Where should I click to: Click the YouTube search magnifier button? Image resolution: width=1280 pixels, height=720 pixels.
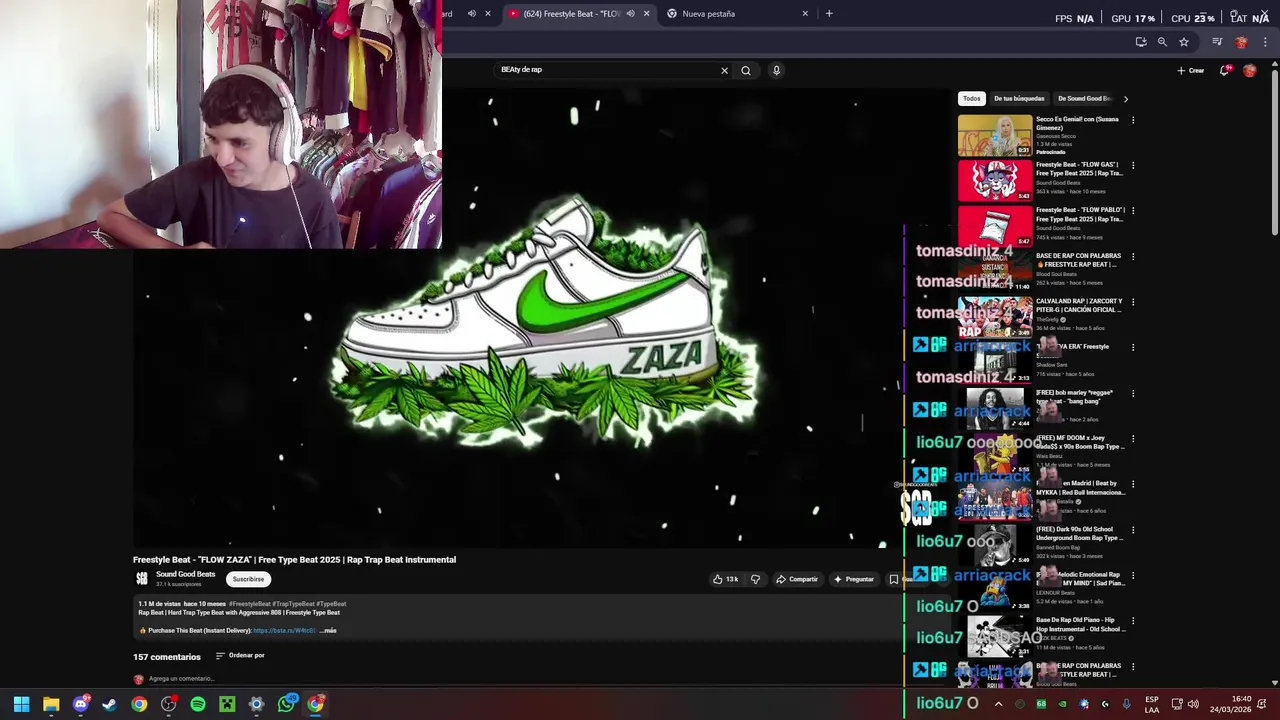[x=745, y=70]
